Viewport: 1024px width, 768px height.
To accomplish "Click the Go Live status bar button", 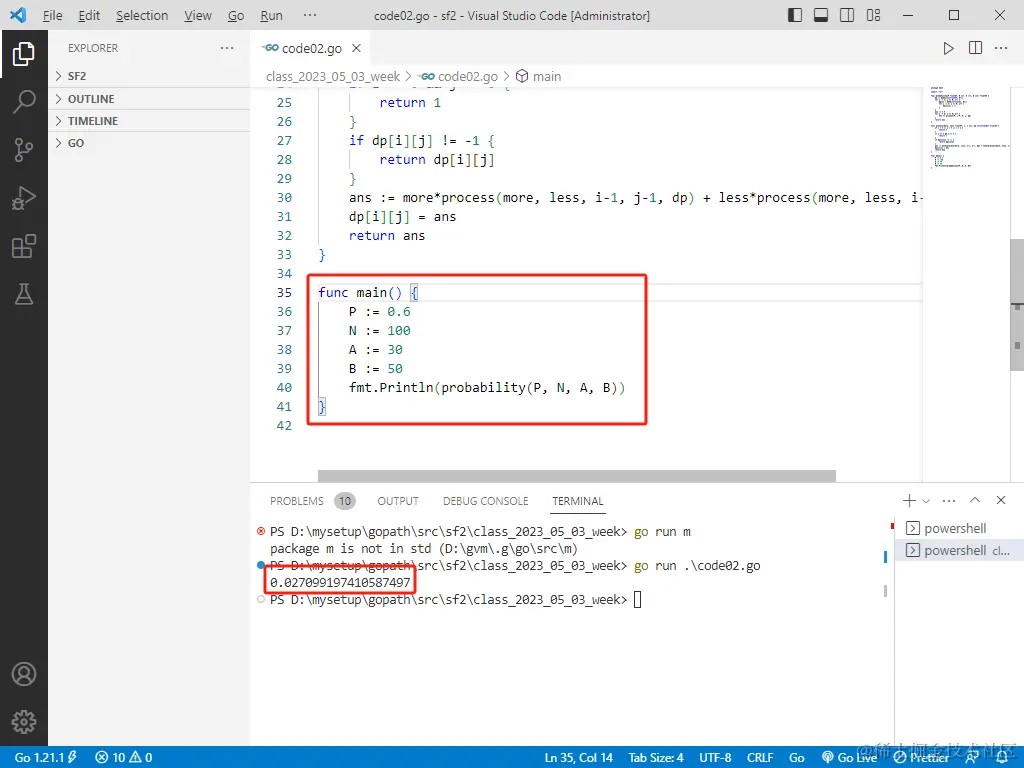I will tap(849, 758).
